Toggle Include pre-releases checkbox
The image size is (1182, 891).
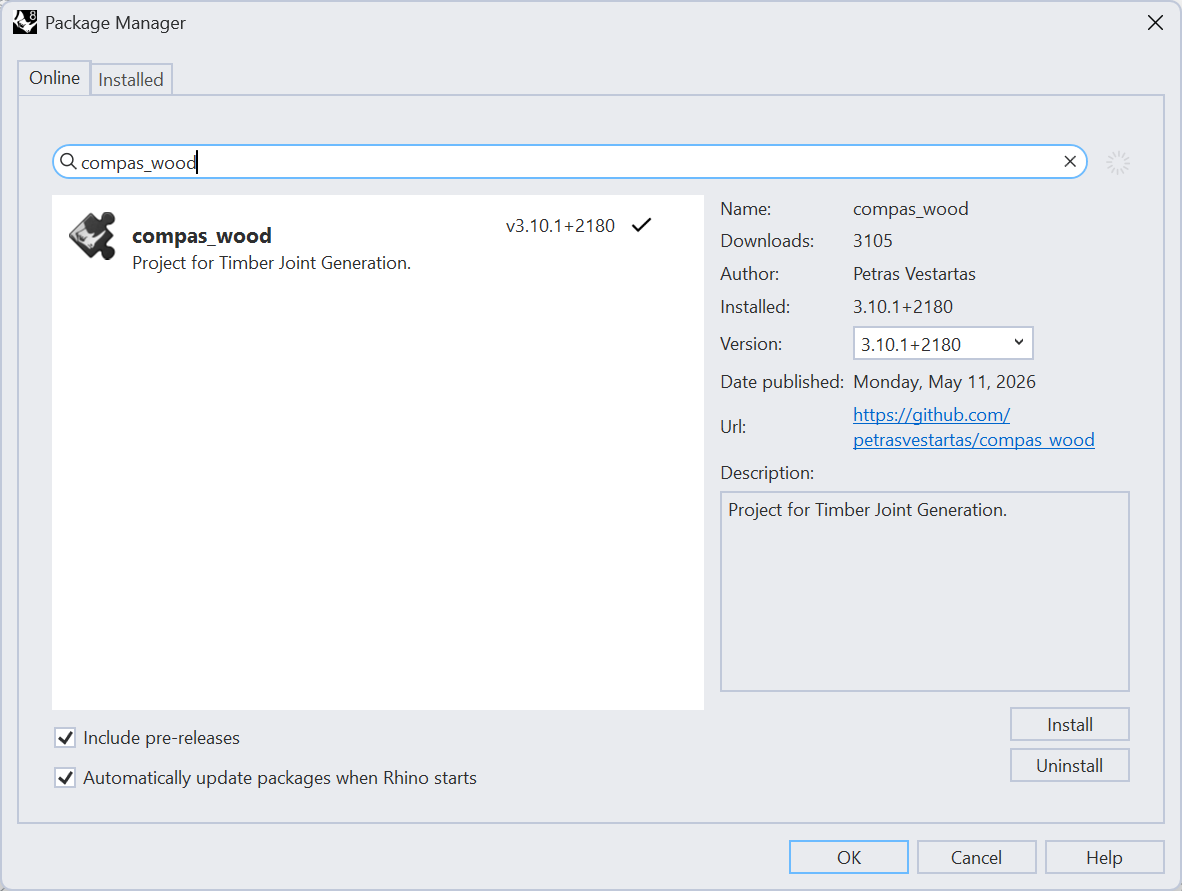coord(66,737)
